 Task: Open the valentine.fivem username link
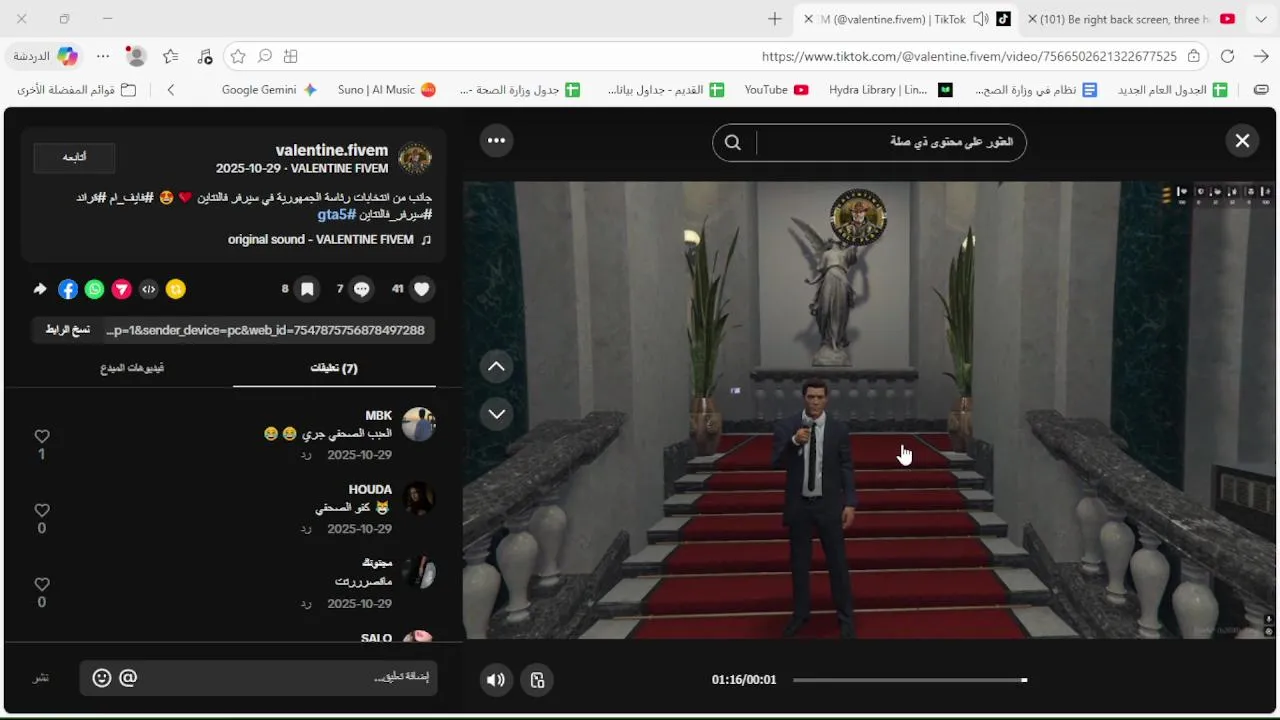pyautogui.click(x=332, y=150)
